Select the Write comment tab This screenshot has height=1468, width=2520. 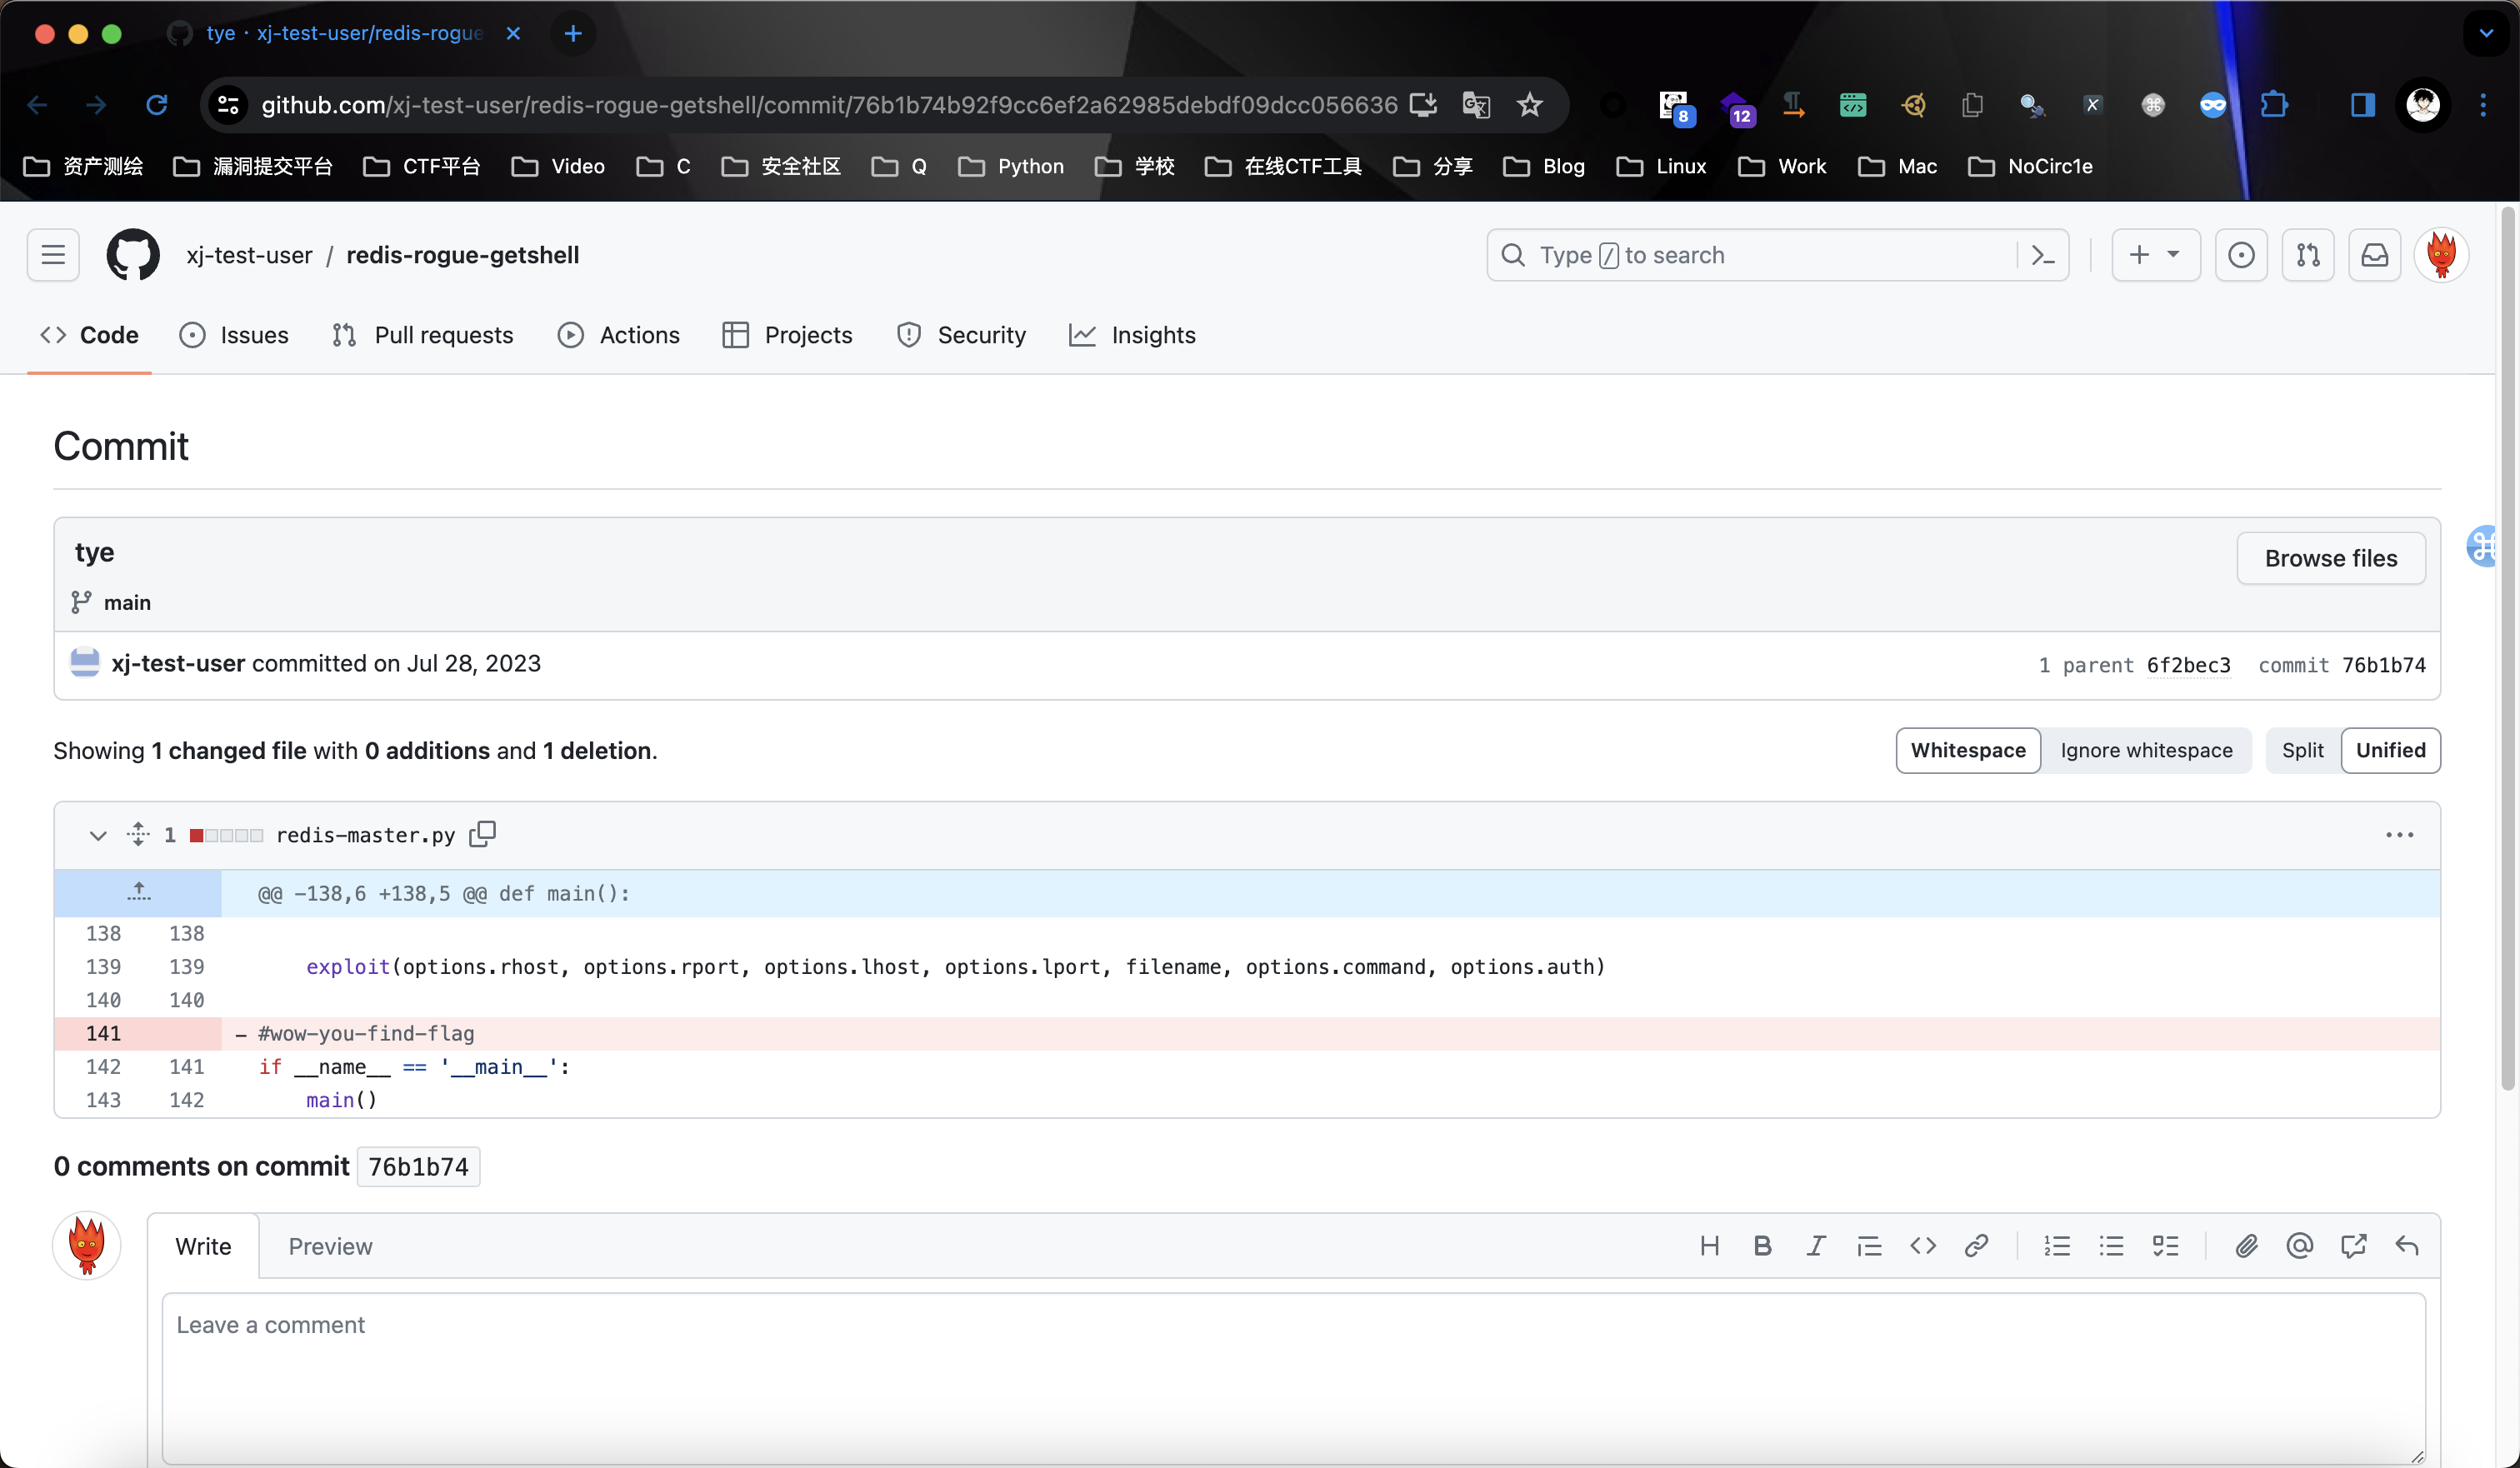point(203,1246)
